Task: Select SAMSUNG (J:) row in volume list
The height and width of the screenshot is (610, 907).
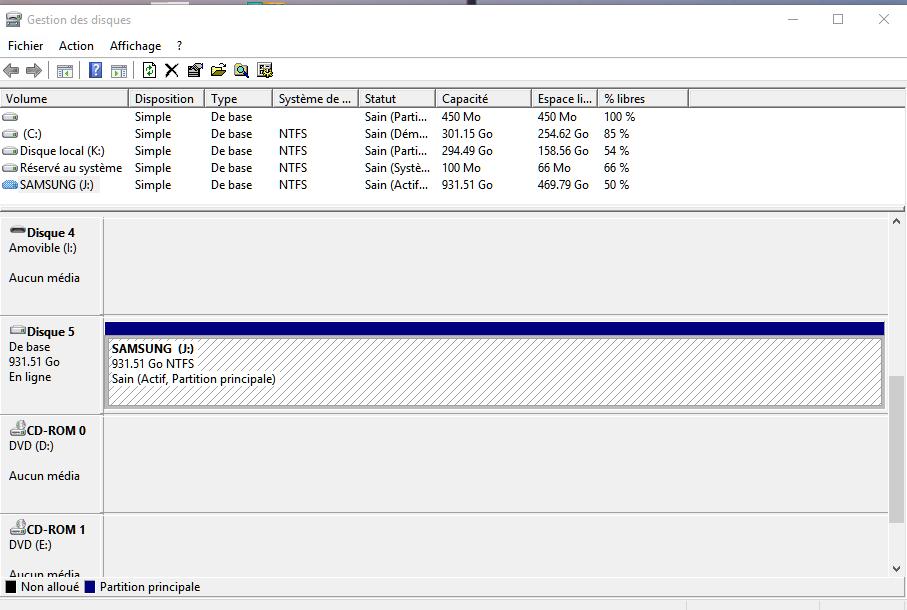Action: coord(57,185)
